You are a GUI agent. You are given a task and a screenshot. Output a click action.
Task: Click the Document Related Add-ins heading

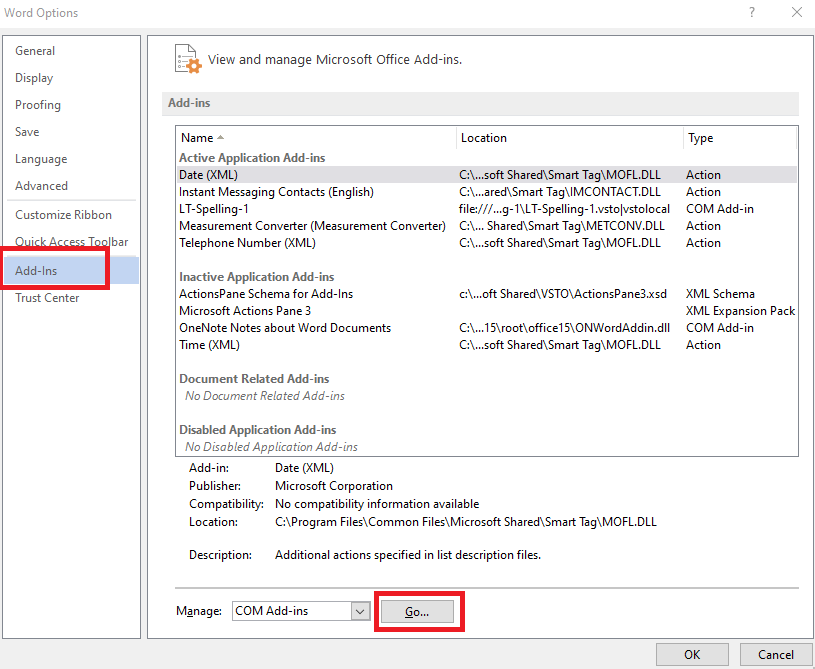[x=254, y=379]
